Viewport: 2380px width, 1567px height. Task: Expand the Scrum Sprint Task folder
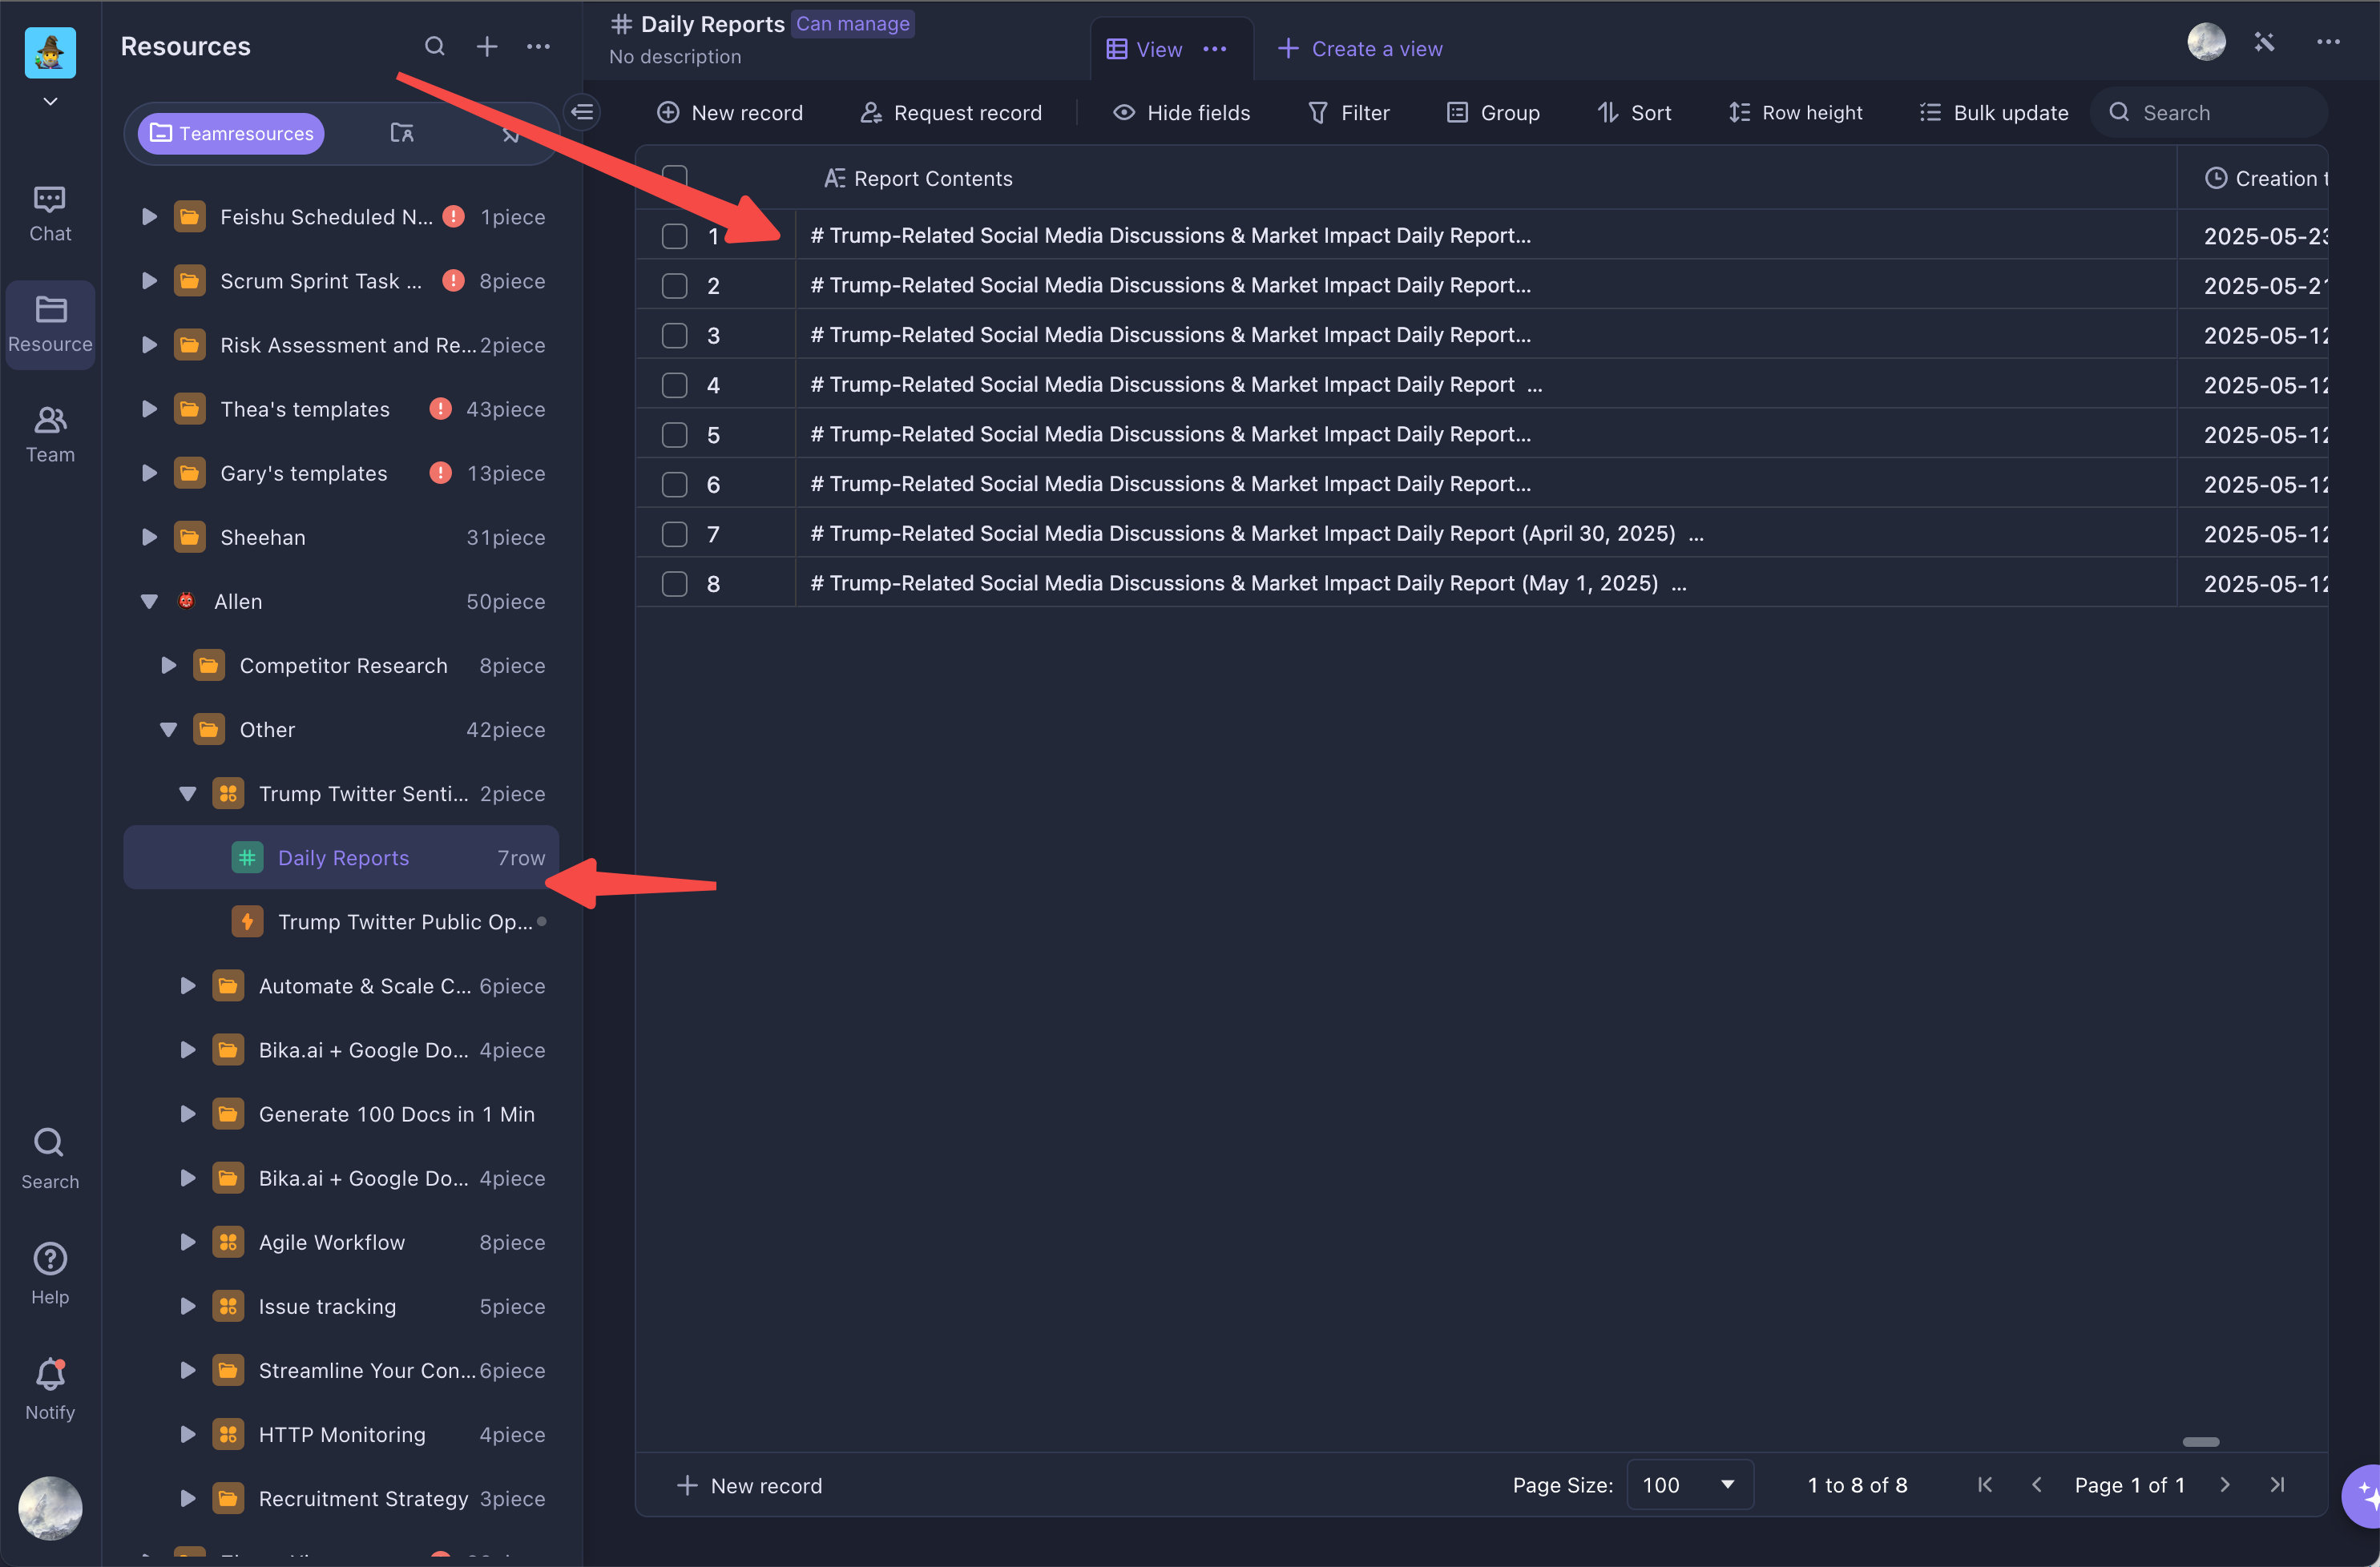pyautogui.click(x=149, y=281)
